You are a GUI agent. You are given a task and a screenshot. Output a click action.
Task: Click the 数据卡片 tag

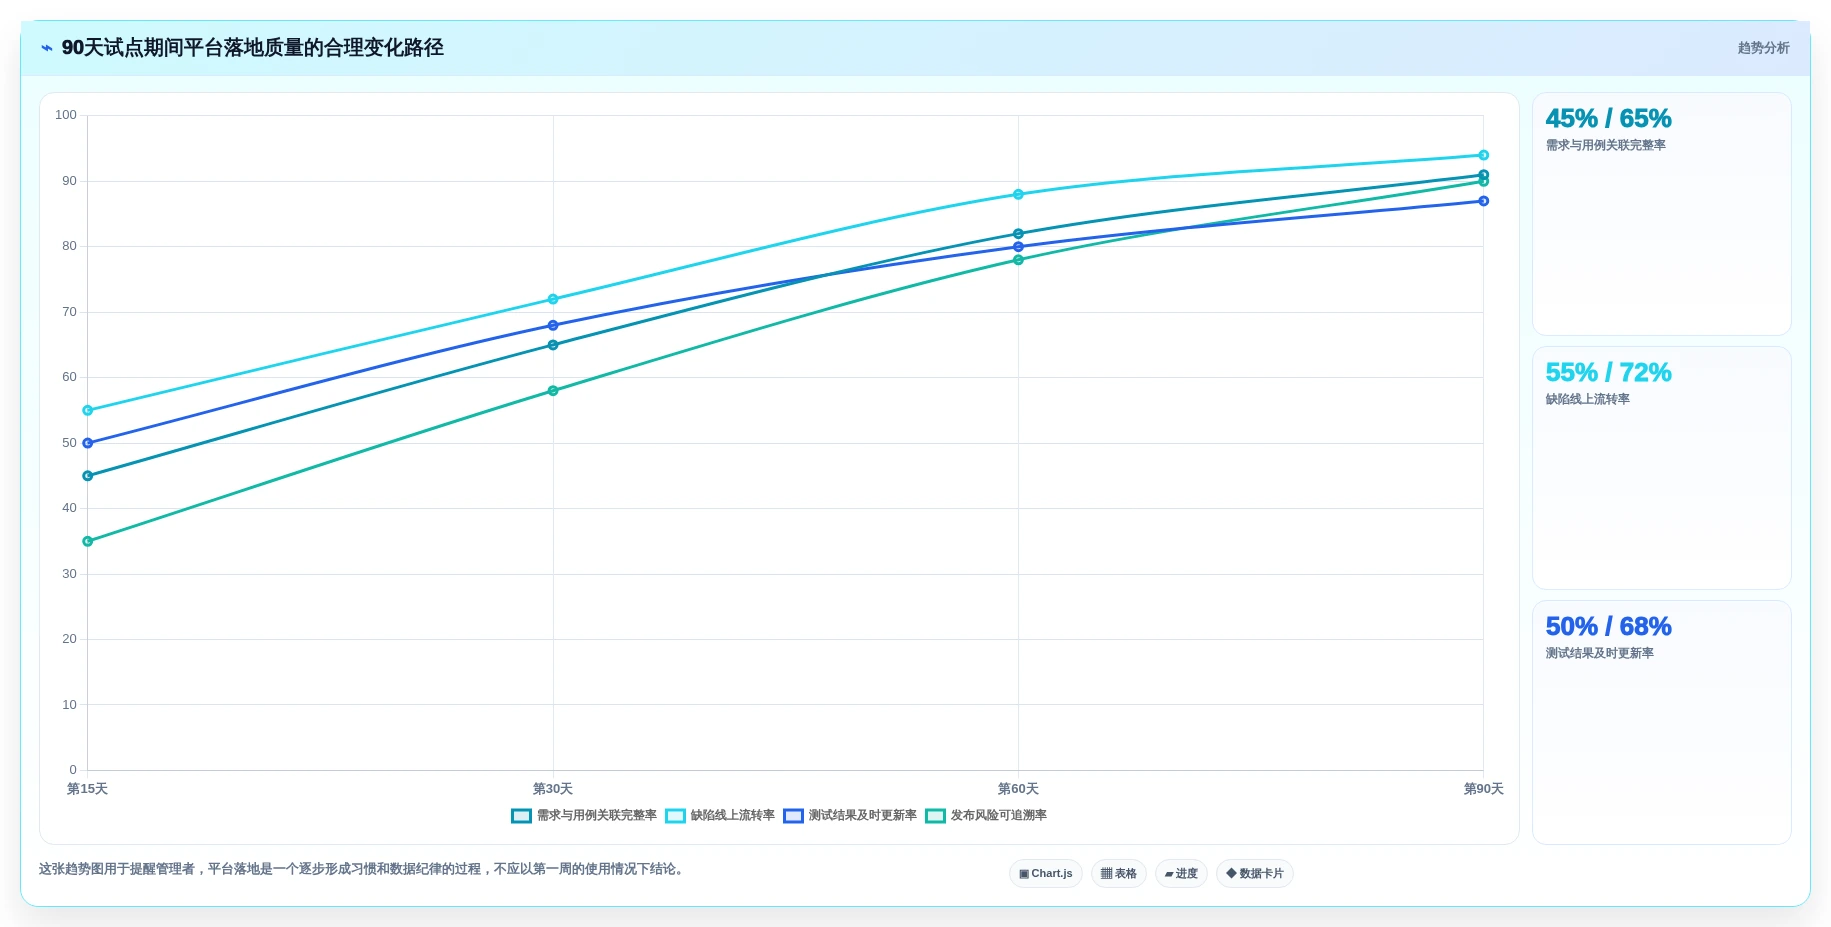[x=1255, y=874]
